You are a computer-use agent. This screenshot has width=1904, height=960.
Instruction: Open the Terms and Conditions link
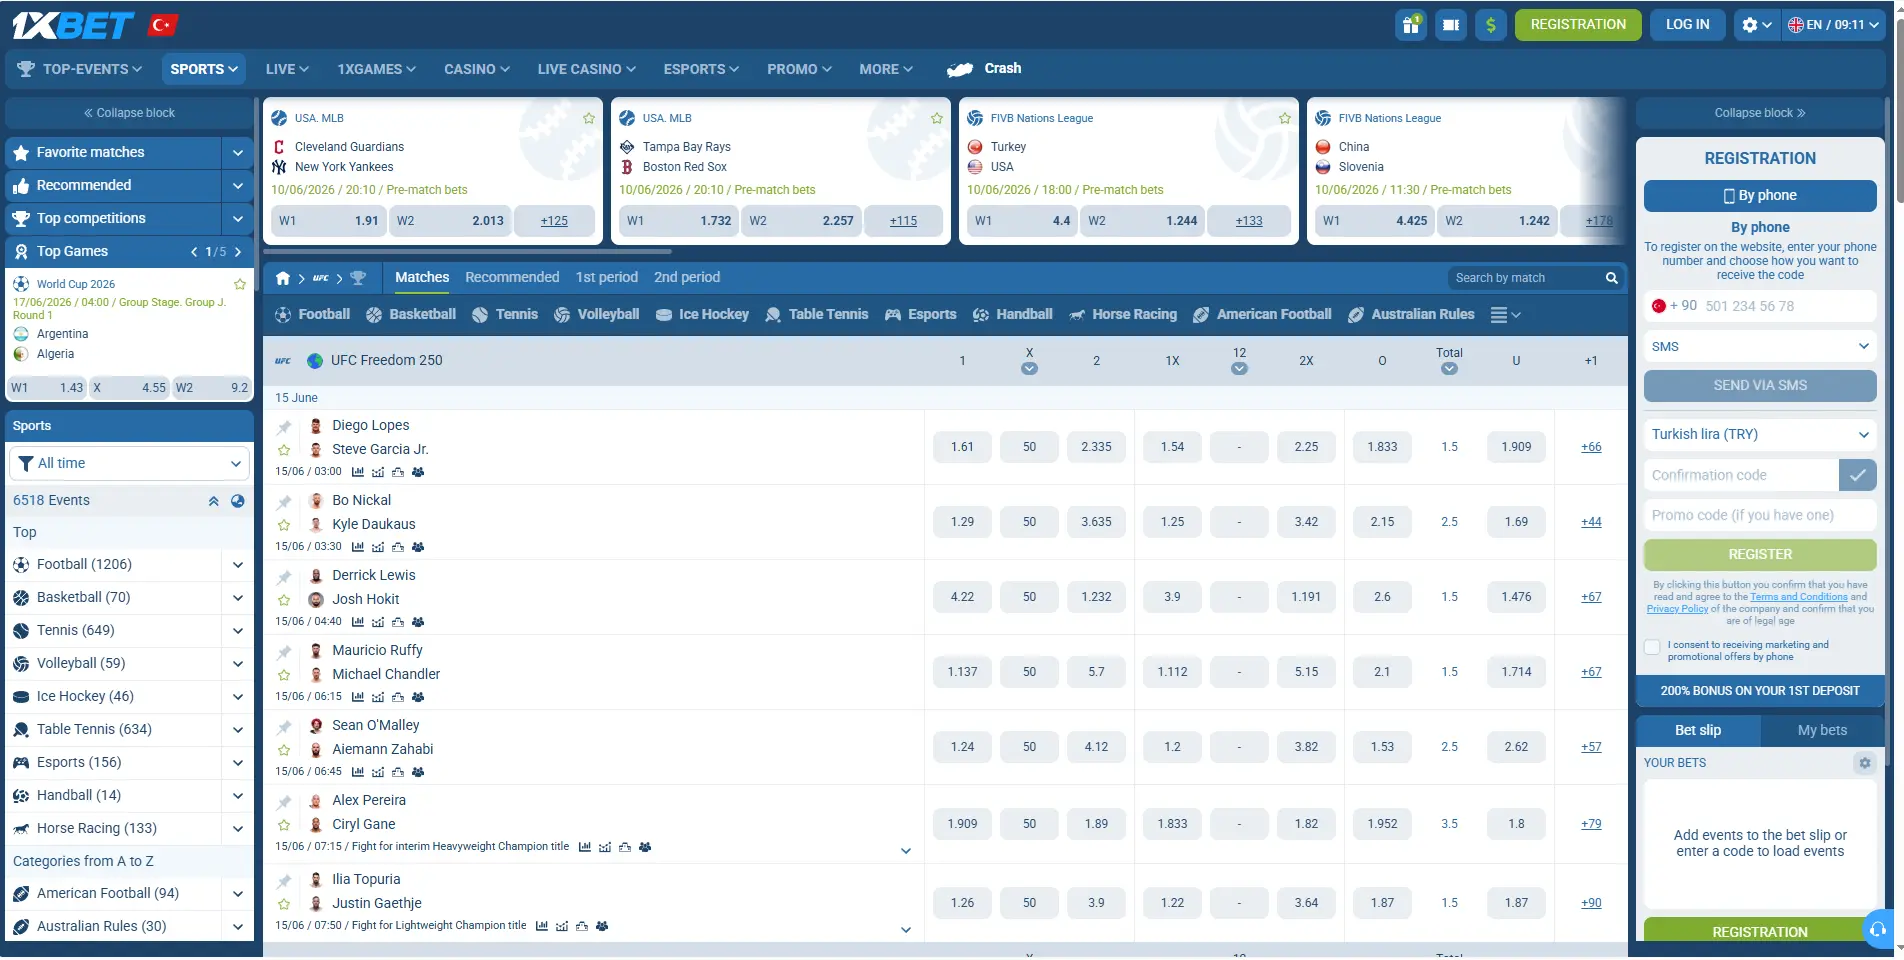[1799, 597]
